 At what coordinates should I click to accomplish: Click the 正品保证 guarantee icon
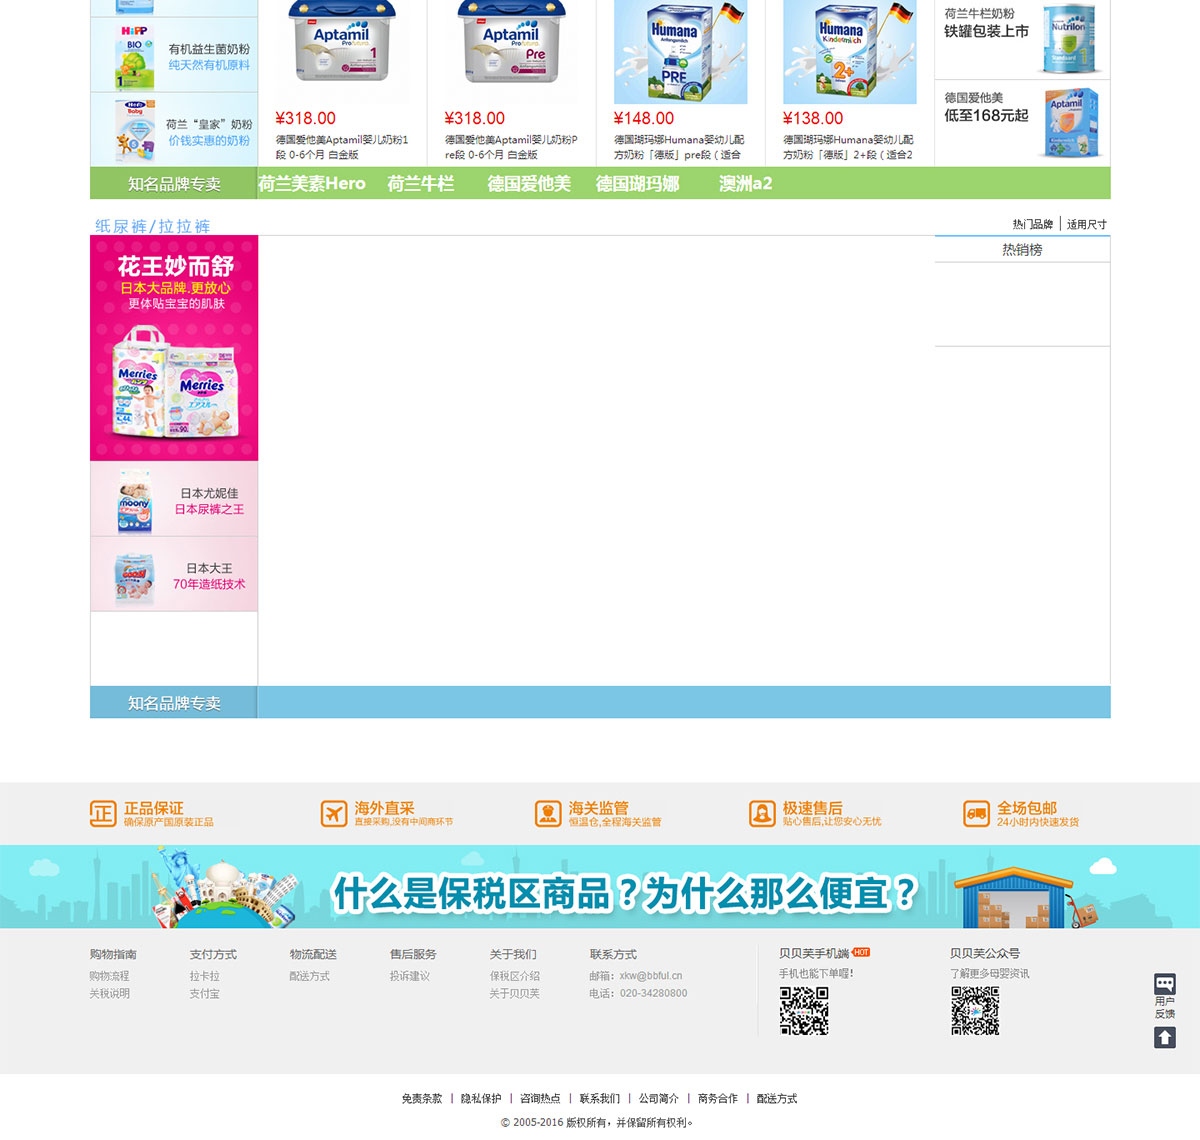(103, 814)
